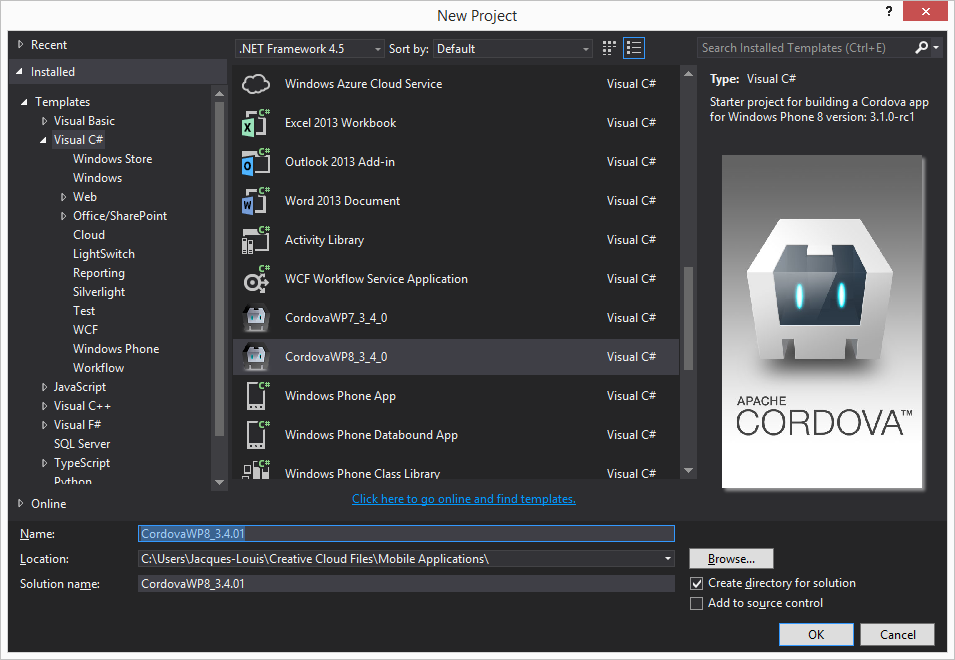Enable Add to source control checkbox
Screen dimensions: 955x660
pos(697,603)
